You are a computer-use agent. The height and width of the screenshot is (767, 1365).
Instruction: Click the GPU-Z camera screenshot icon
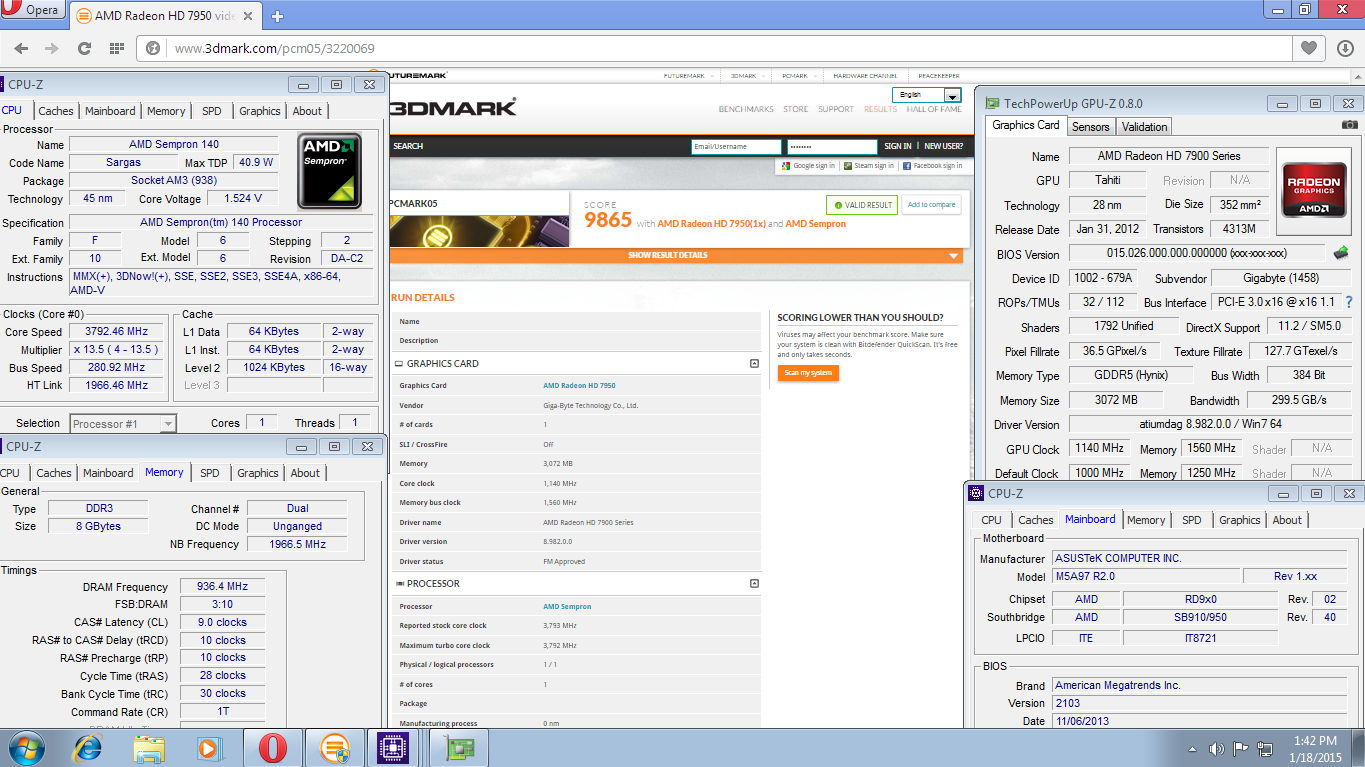tap(1350, 125)
